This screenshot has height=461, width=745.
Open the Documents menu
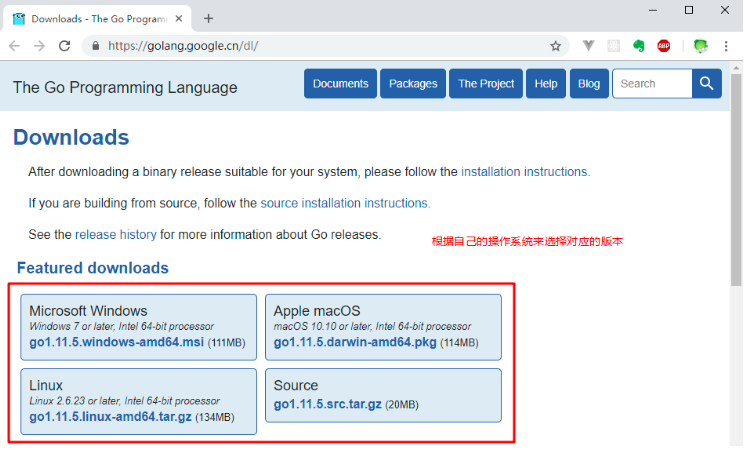pyautogui.click(x=340, y=84)
